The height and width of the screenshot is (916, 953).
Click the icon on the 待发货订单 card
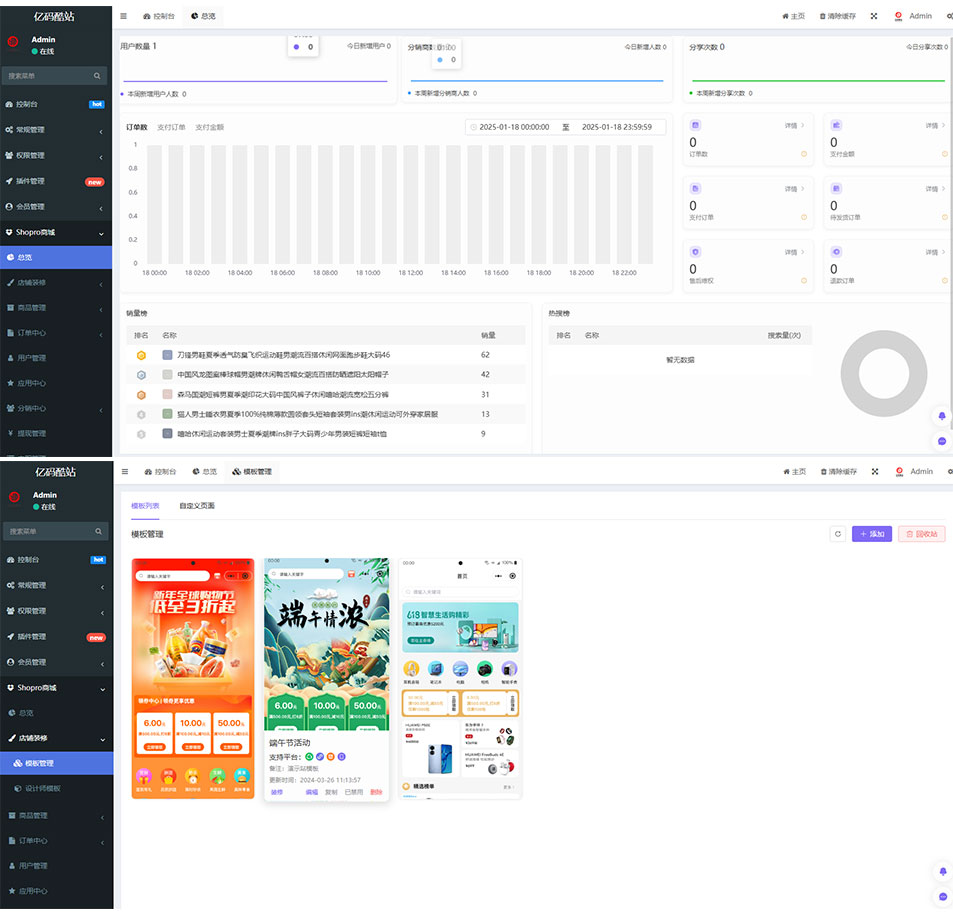point(836,188)
